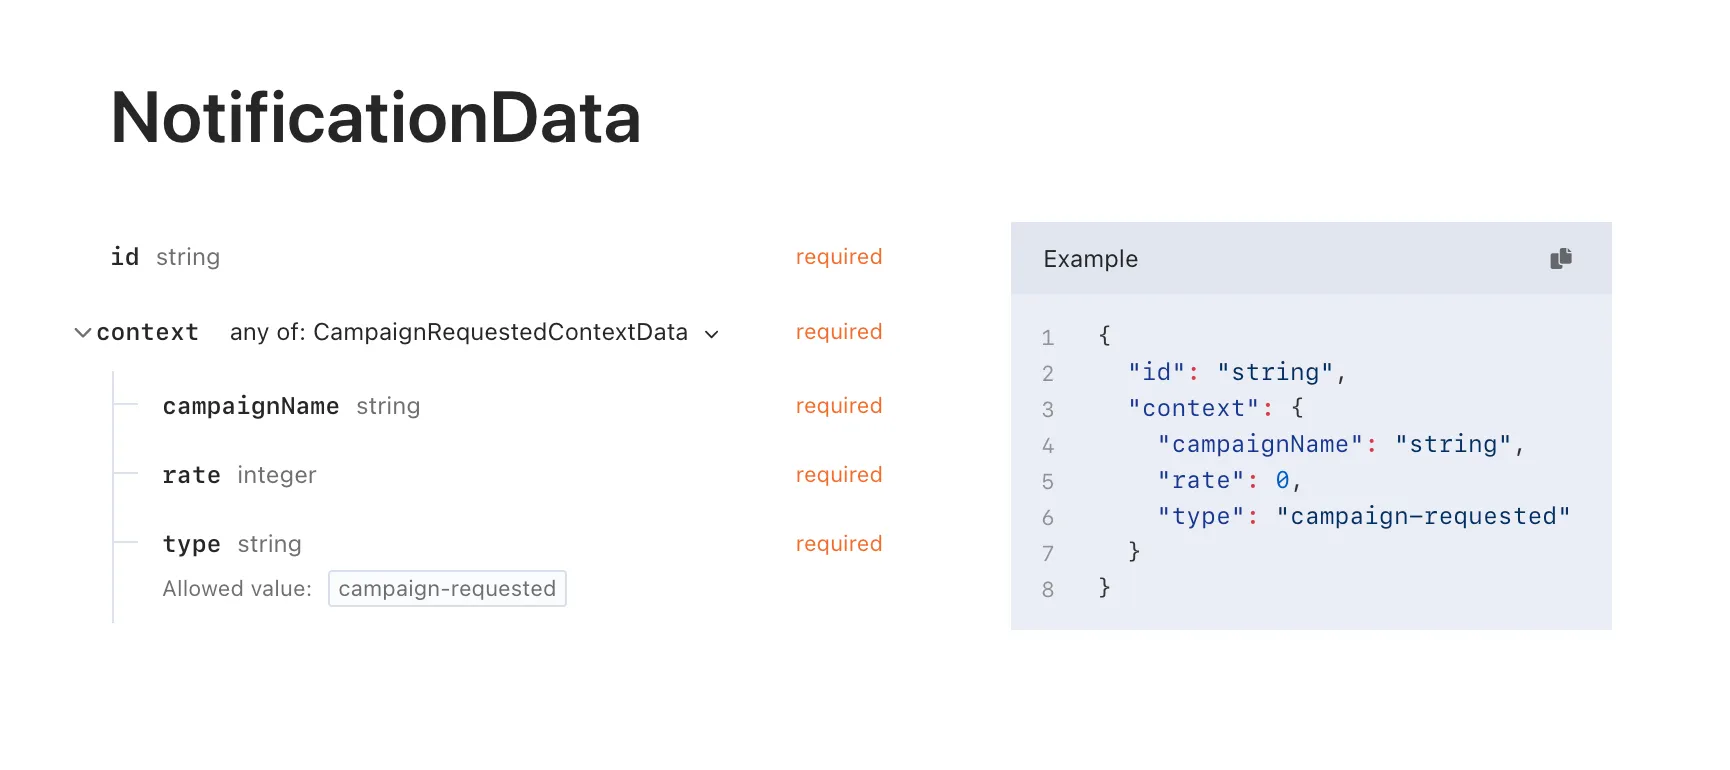Select the type string field
This screenshot has height=770, width=1730.
pyautogui.click(x=191, y=544)
